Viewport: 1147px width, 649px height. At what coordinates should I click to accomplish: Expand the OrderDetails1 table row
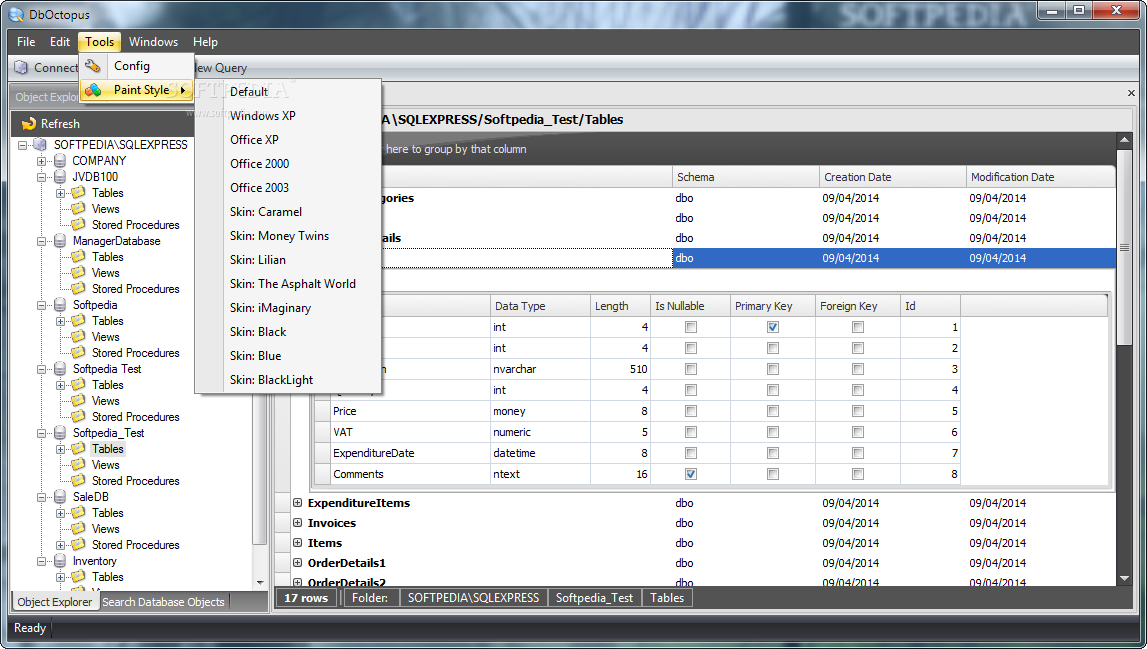point(298,563)
